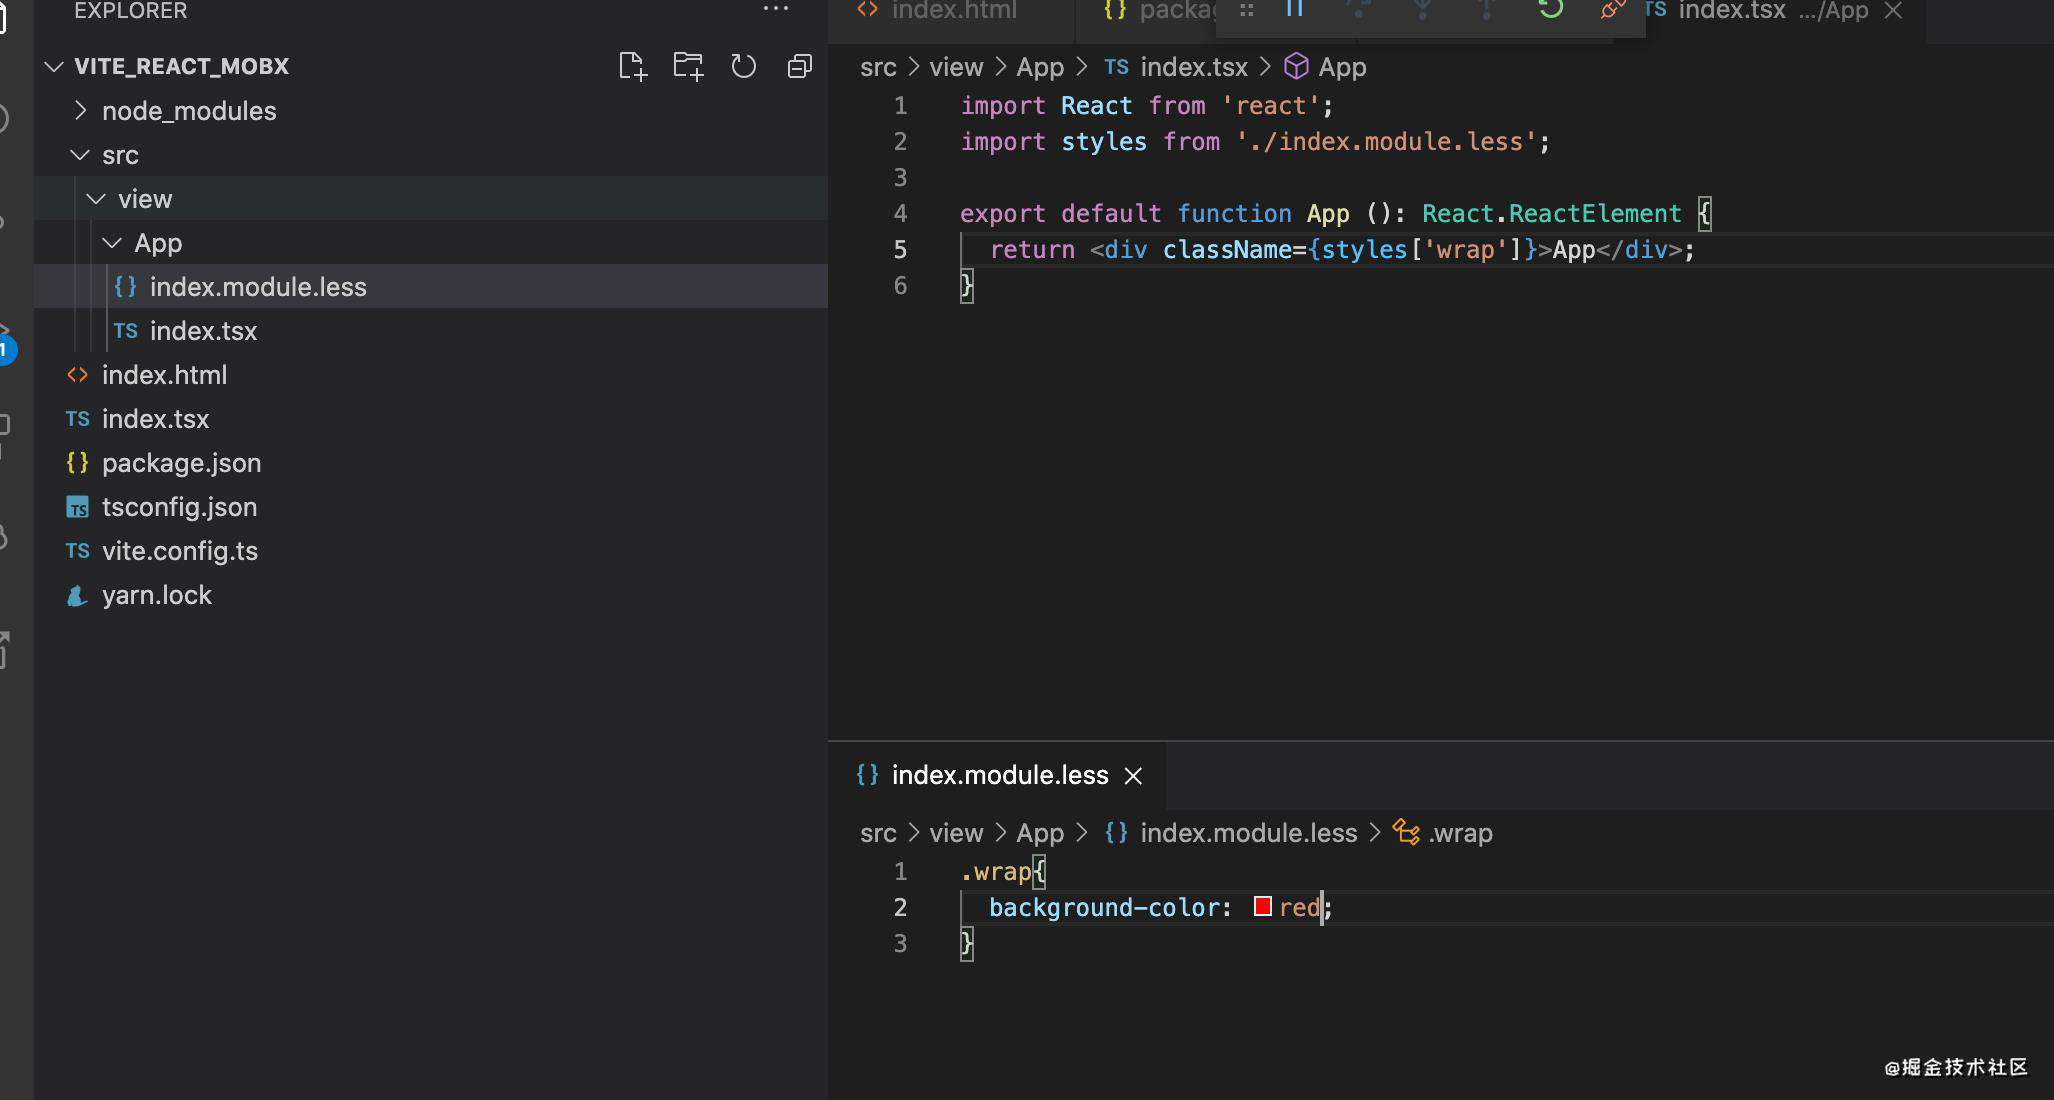Image resolution: width=2054 pixels, height=1100 pixels.
Task: Close the index.tsx editor tab
Action: (x=1893, y=11)
